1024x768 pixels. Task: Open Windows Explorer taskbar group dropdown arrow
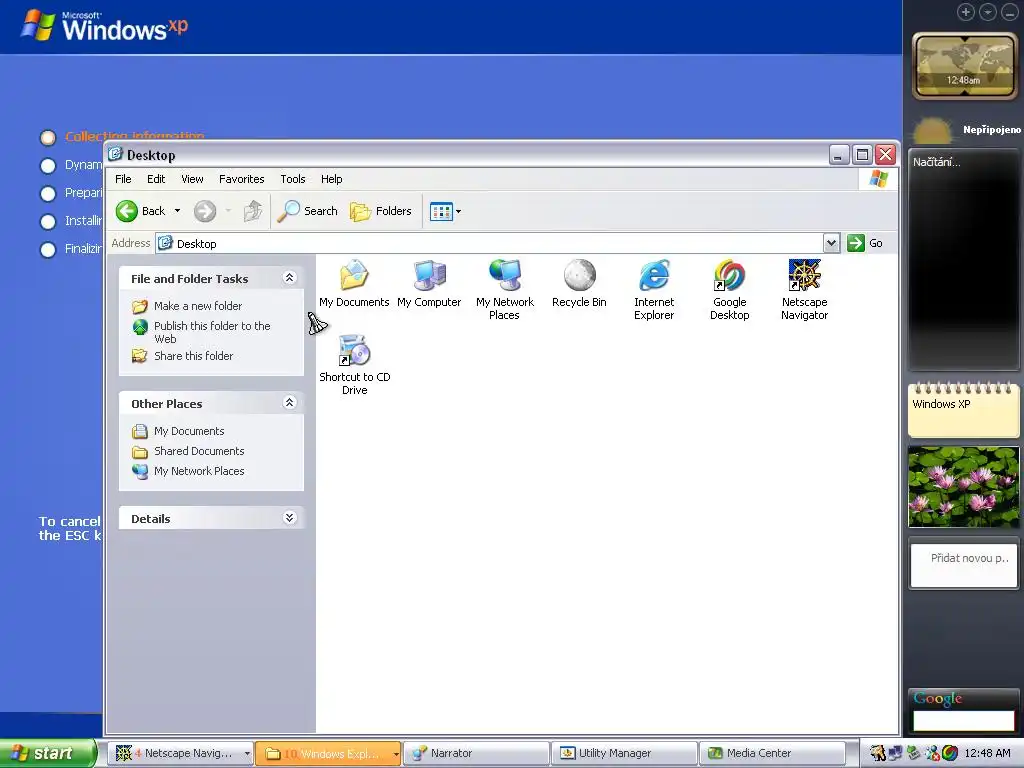tap(396, 754)
